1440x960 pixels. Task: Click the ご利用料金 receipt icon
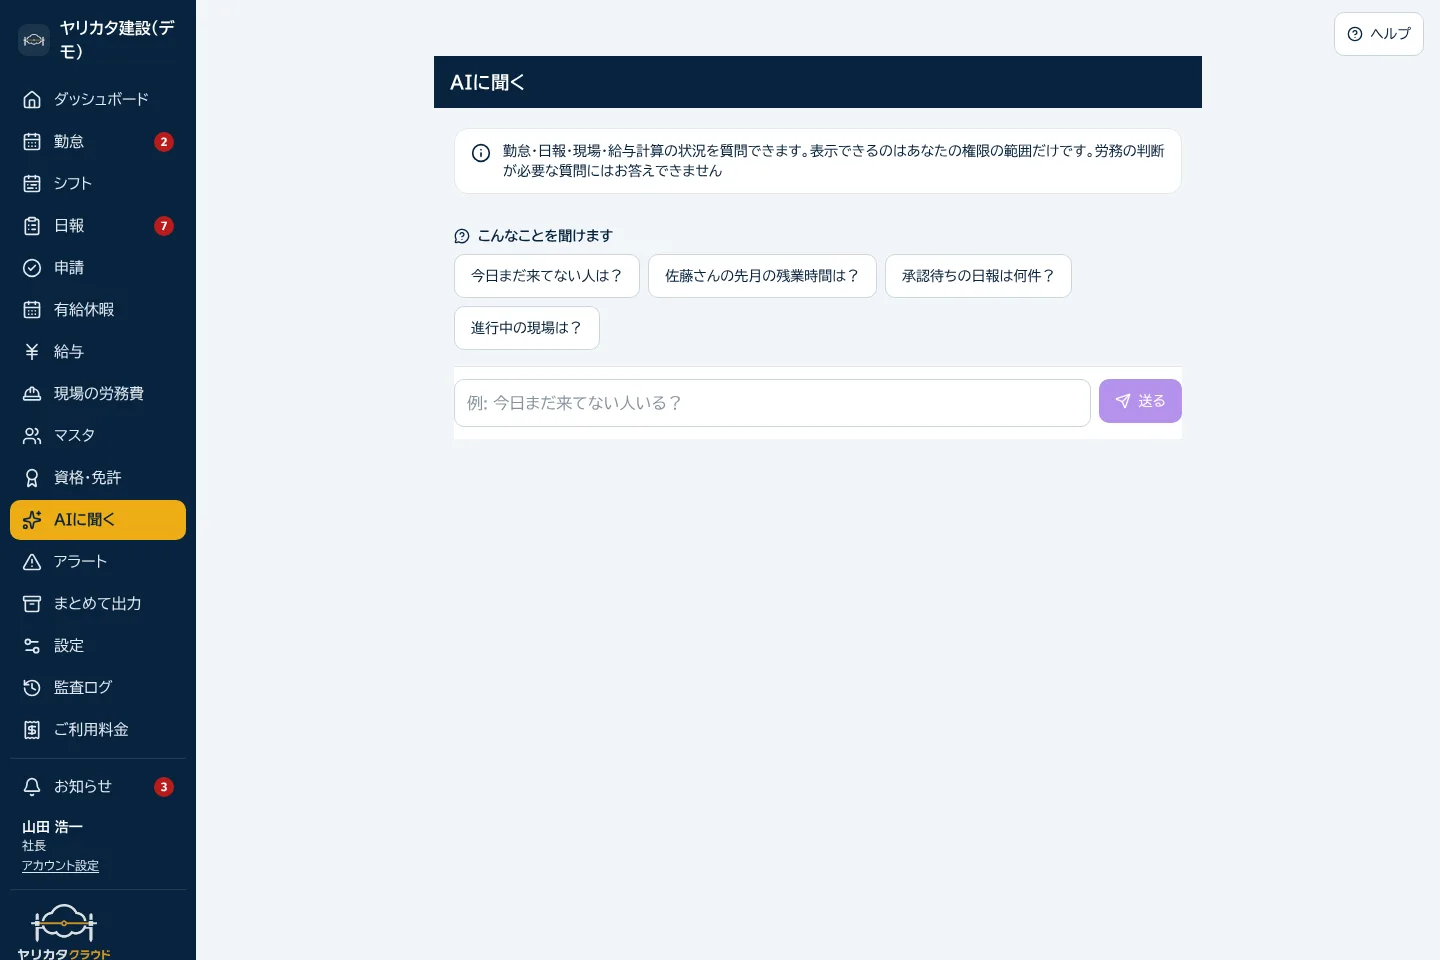[x=32, y=729]
